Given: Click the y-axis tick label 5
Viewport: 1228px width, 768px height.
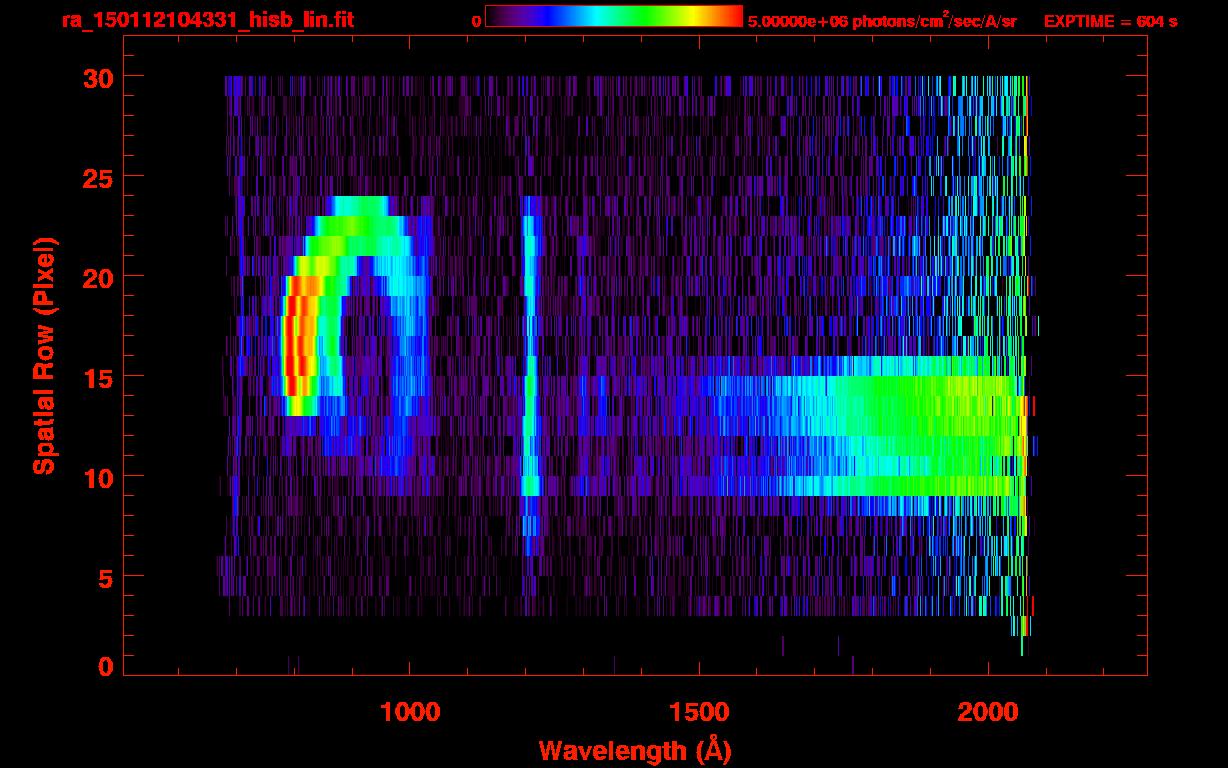Looking at the screenshot, I should coord(105,577).
